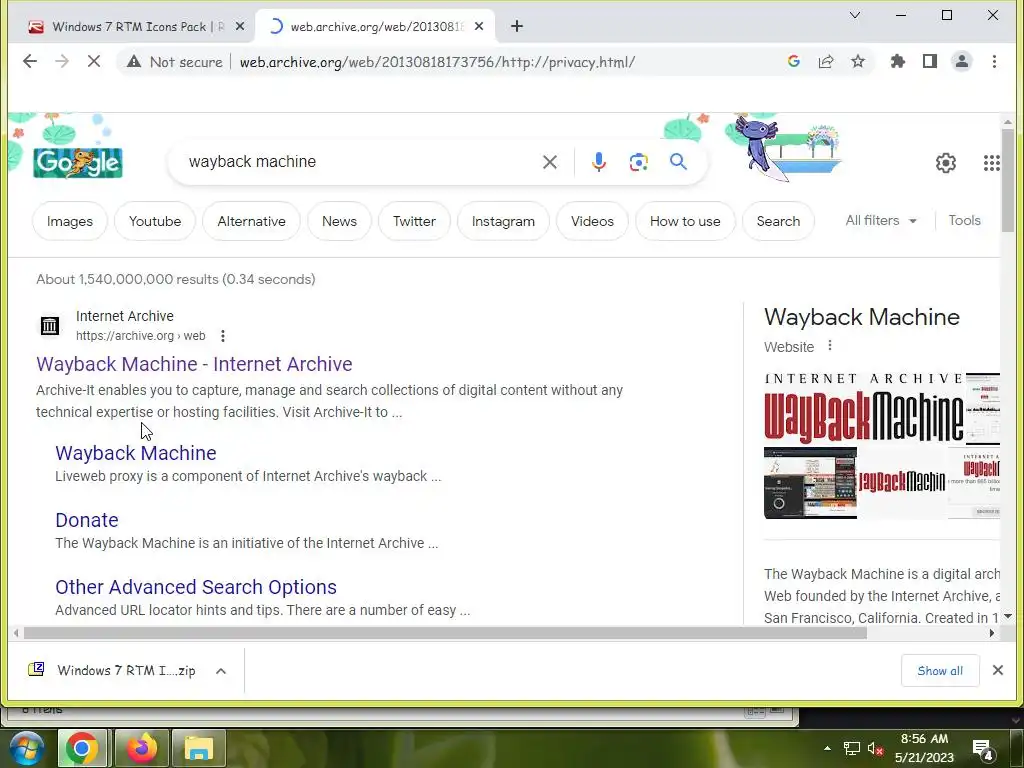Open a new tab with plus button

click(517, 26)
